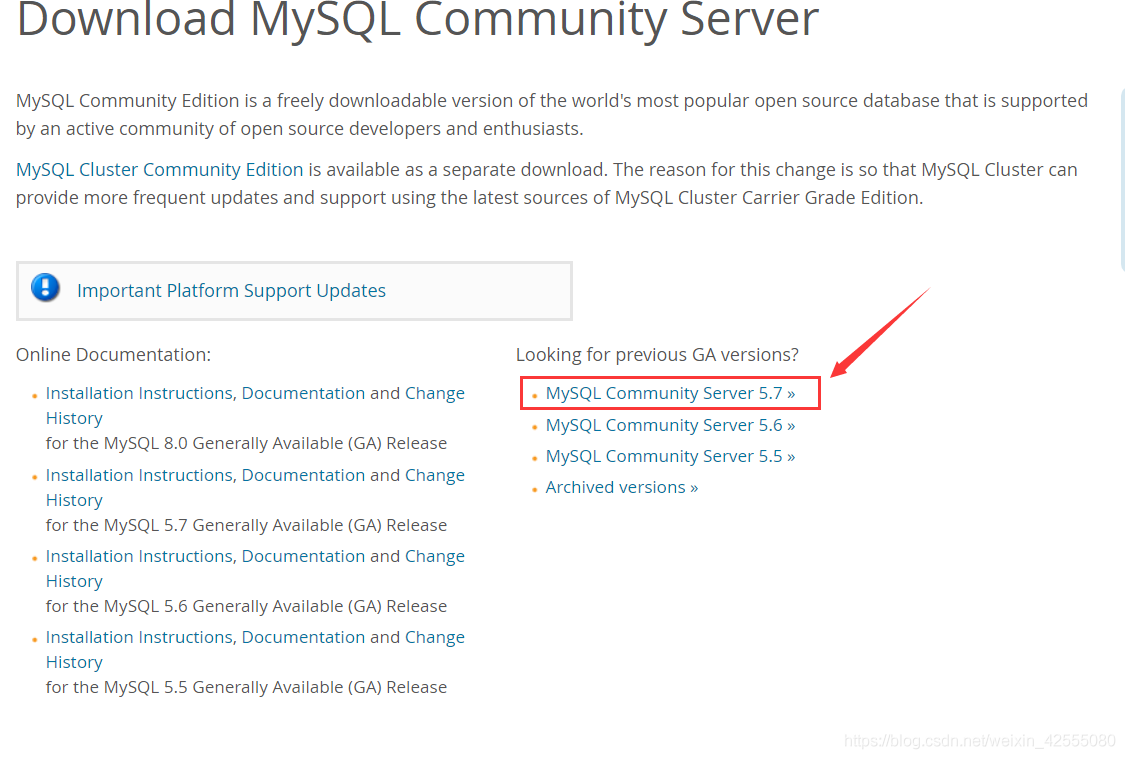The height and width of the screenshot is (759, 1125).
Task: Open Installation Instructions for MySQL 8.0 release
Action: click(x=139, y=393)
